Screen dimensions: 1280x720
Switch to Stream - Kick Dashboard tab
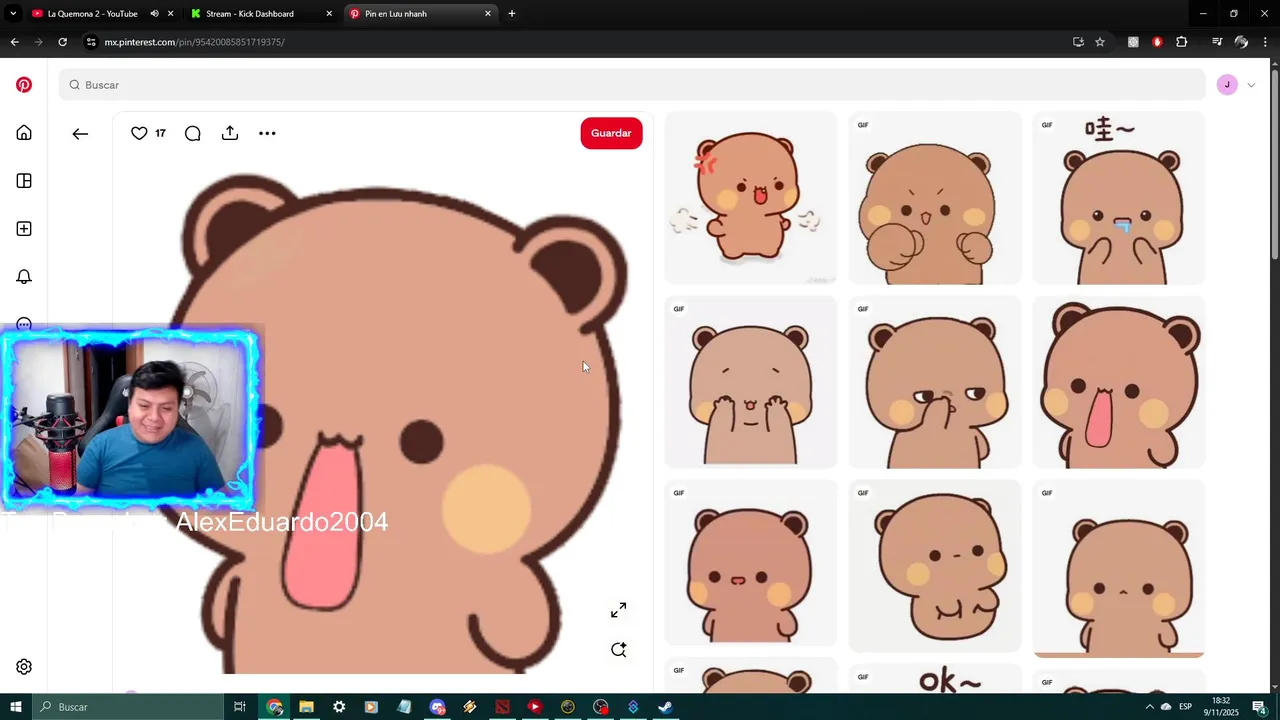pyautogui.click(x=250, y=14)
